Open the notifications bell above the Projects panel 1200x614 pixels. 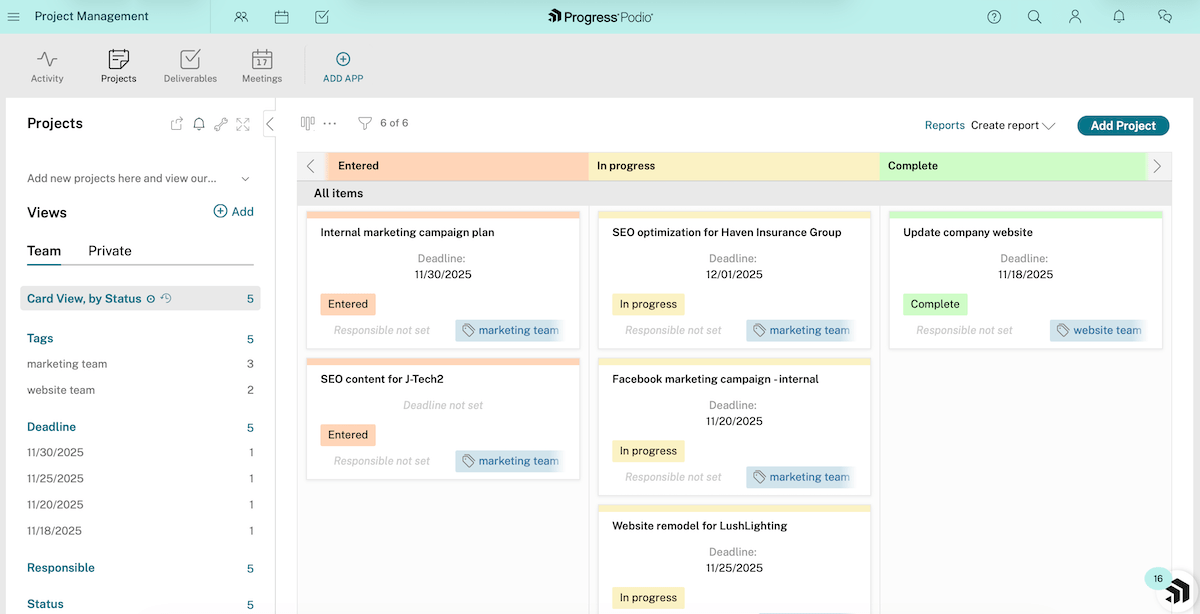click(x=198, y=123)
